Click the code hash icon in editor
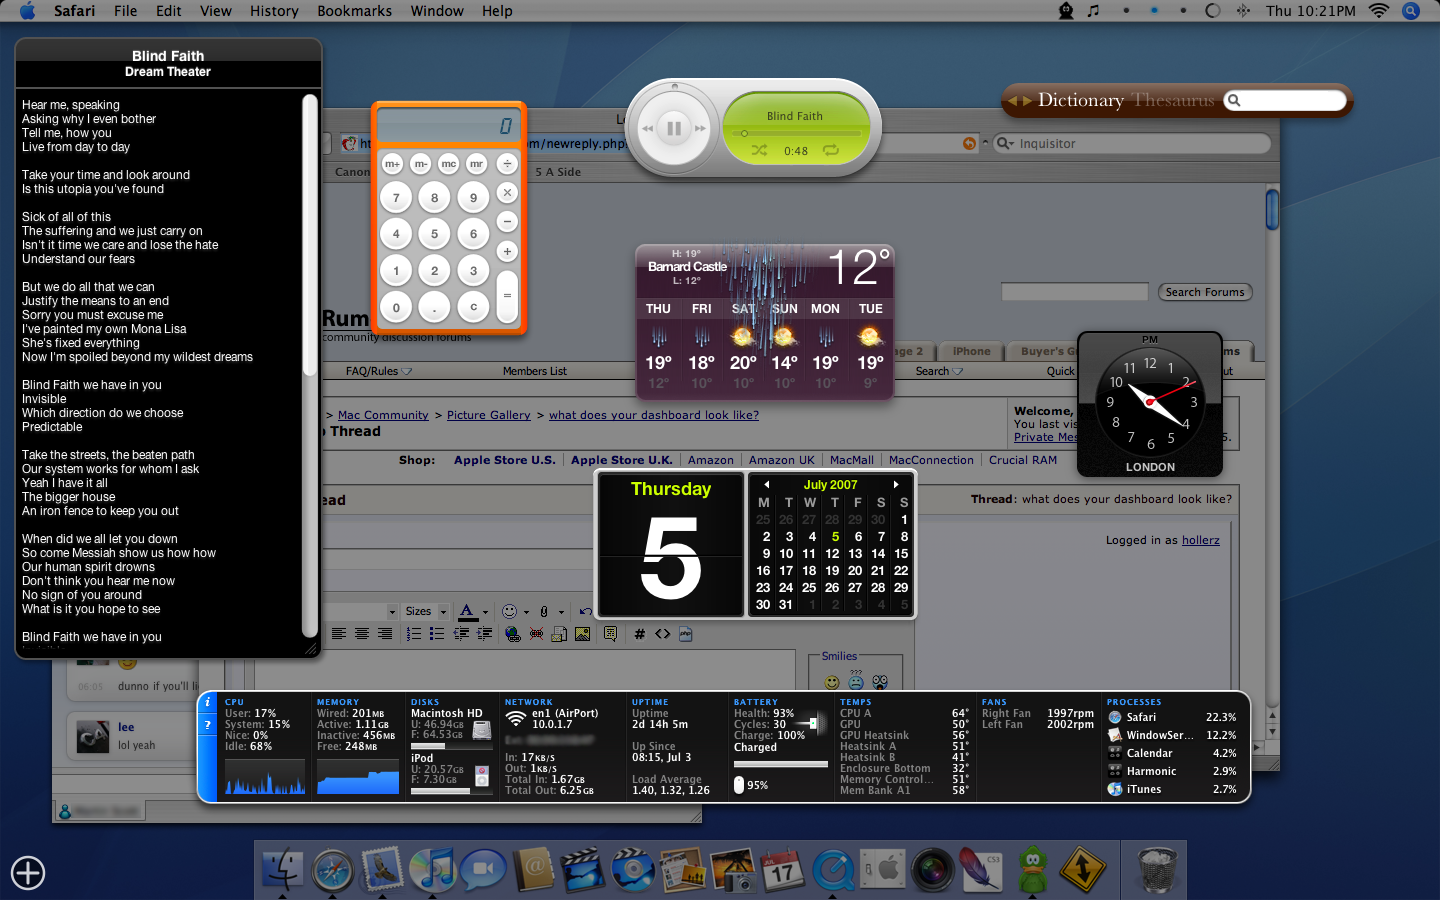Viewport: 1440px width, 900px height. 640,634
